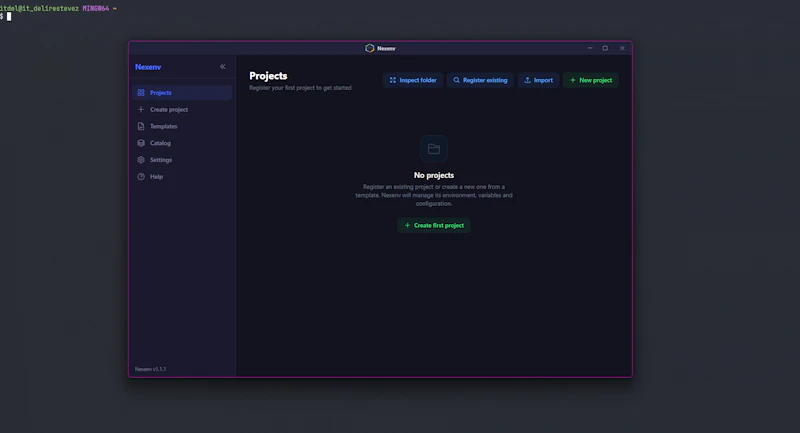Viewport: 800px width, 433px height.
Task: Select Create project in the sidebar
Action: 182,110
